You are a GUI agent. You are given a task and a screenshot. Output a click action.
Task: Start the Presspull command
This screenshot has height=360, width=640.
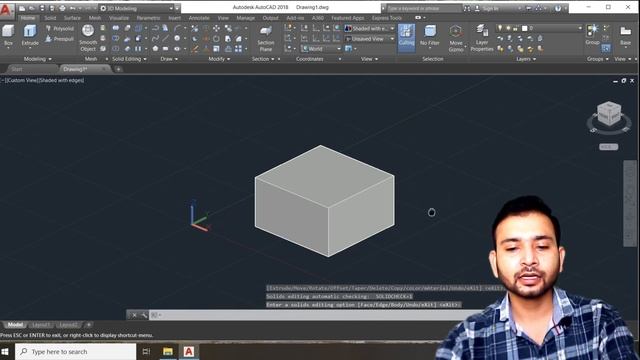tap(59, 39)
